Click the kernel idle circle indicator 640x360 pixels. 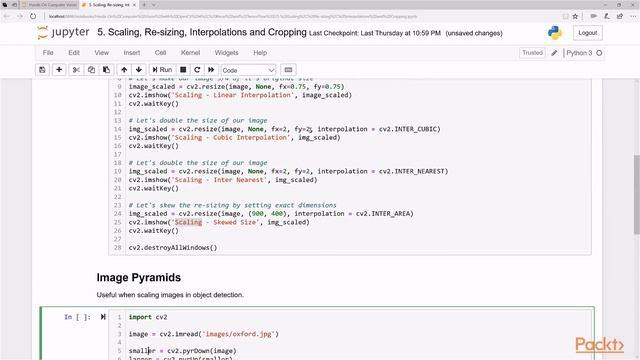click(x=599, y=53)
